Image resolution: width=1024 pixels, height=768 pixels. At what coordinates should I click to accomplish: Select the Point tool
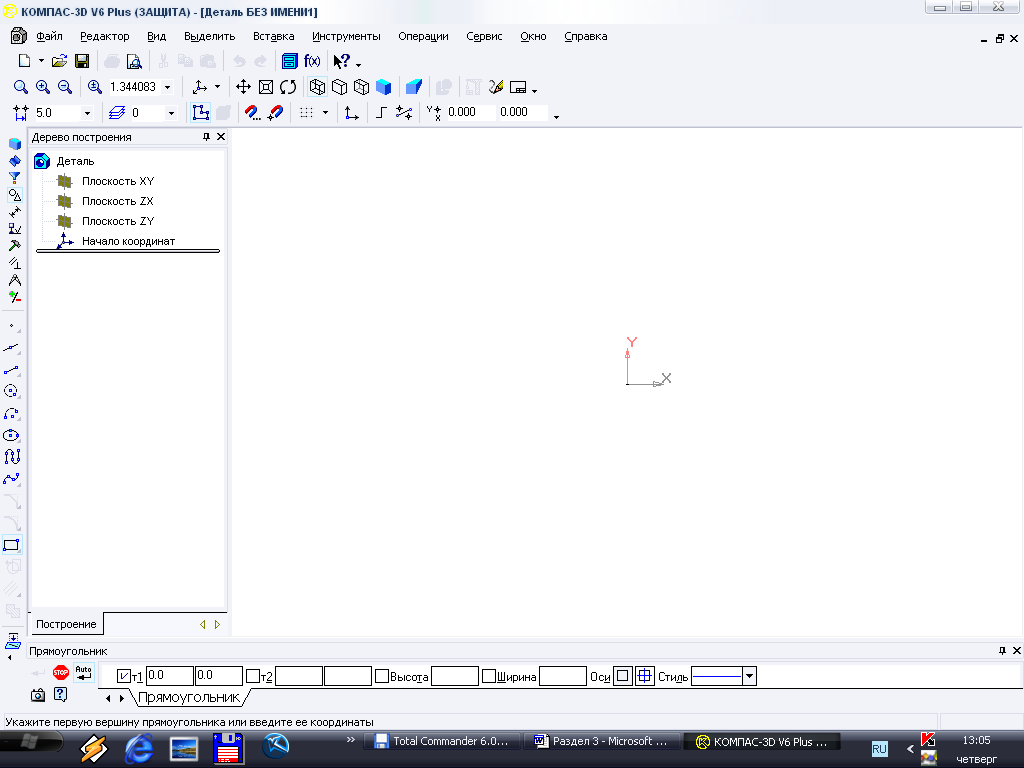tap(11, 325)
